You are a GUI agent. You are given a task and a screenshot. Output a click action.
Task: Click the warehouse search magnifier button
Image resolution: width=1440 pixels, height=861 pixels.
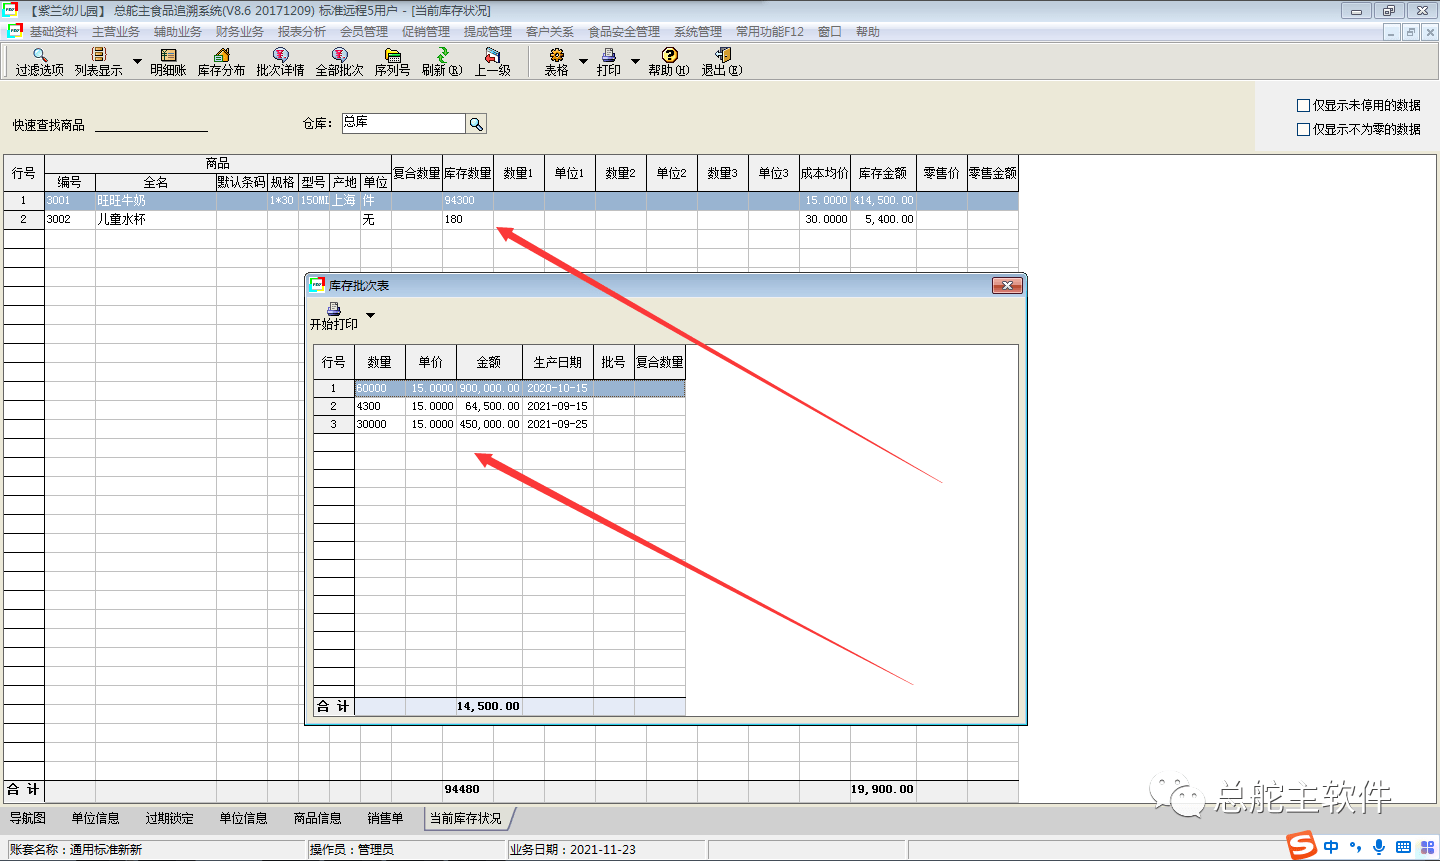[476, 124]
